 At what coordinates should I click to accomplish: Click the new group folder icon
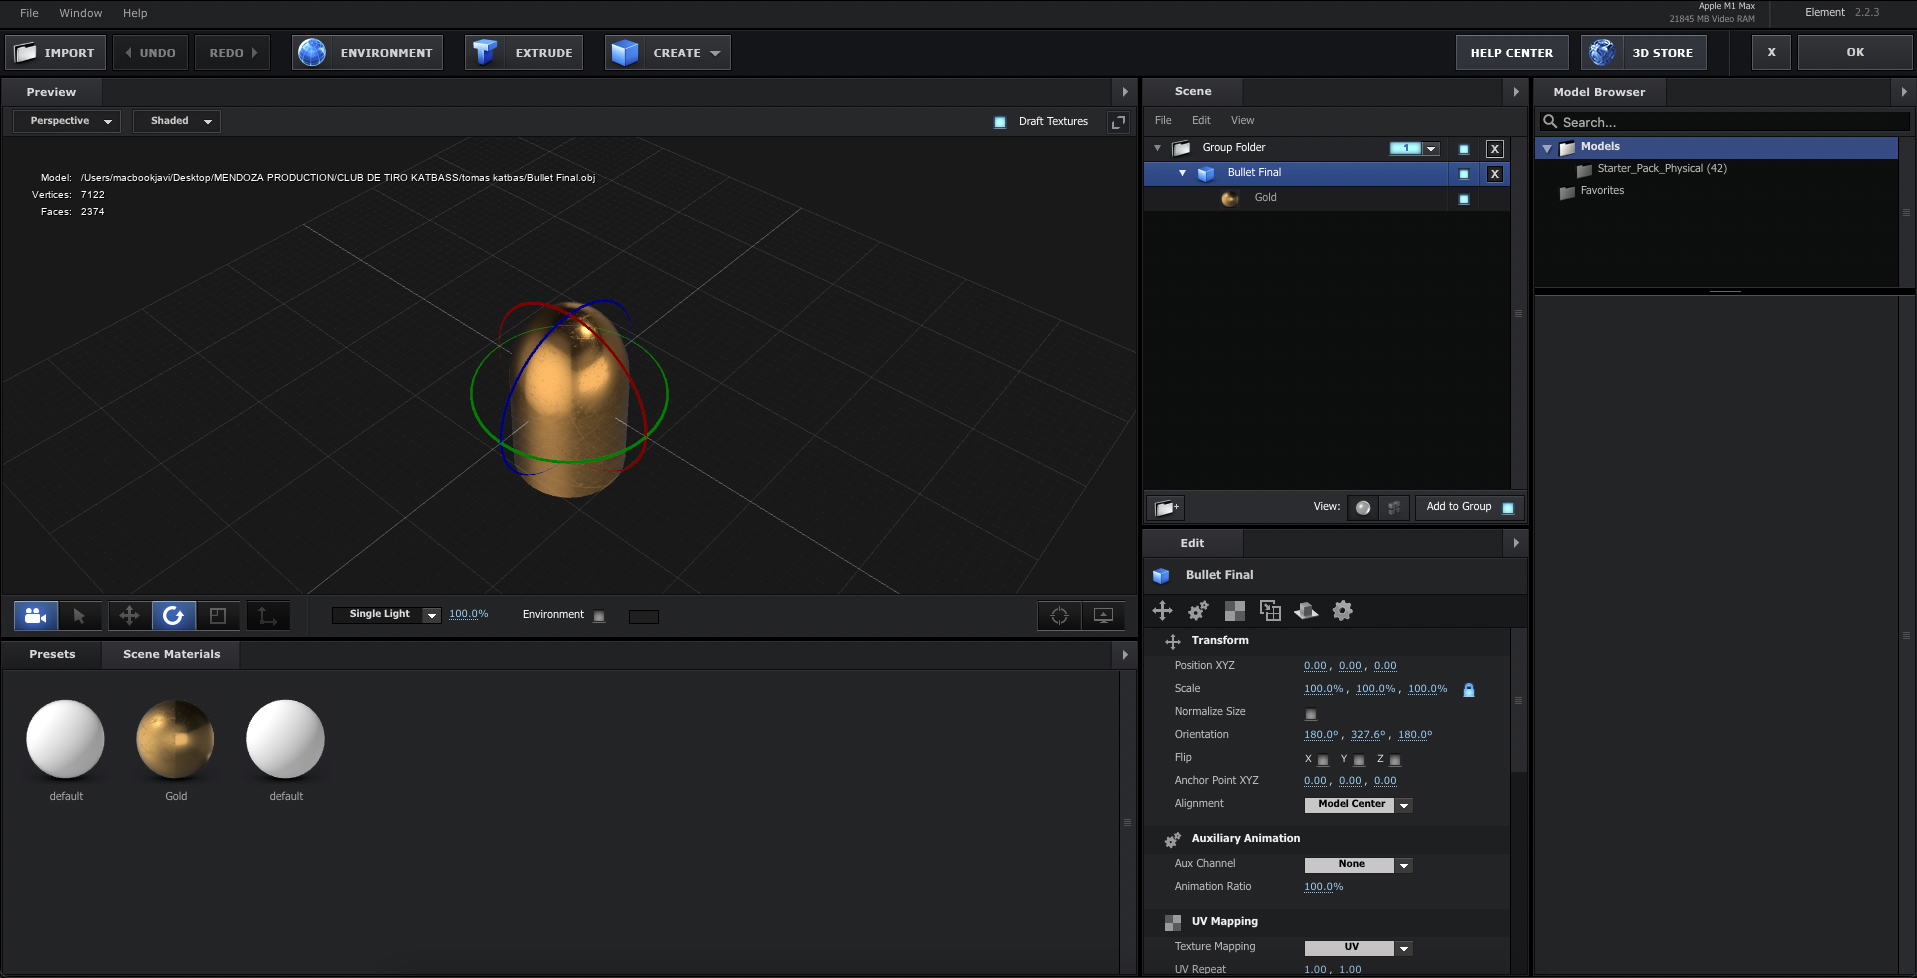(x=1165, y=508)
